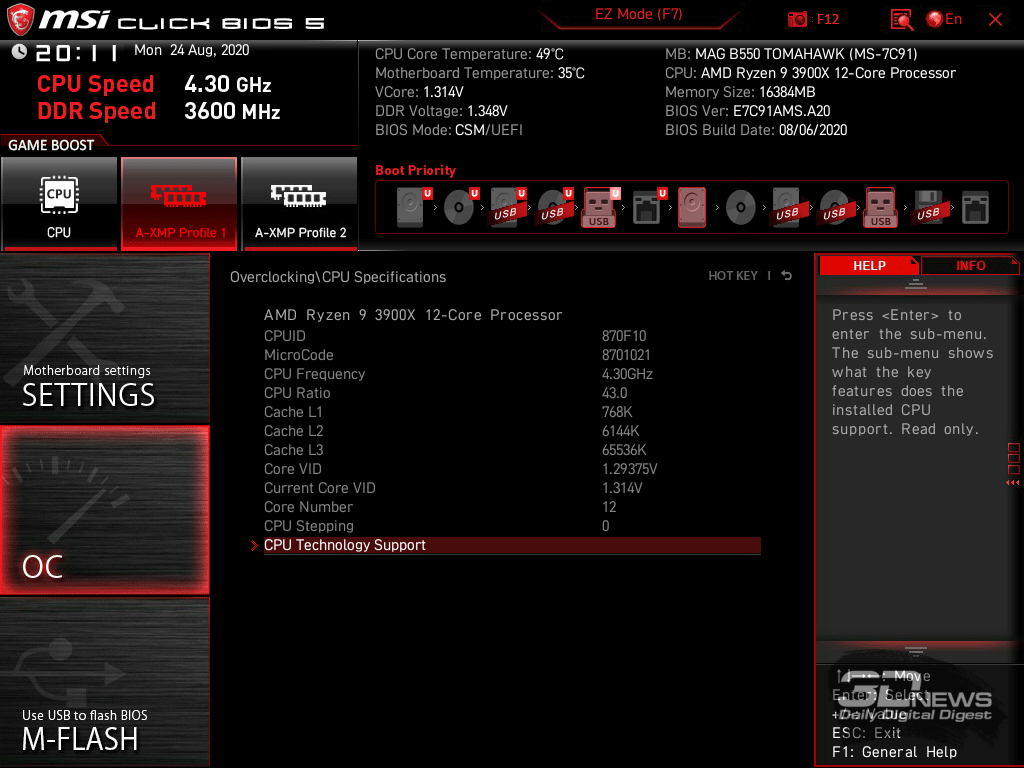The height and width of the screenshot is (768, 1024).
Task: Click the CPU Stepping row label
Action: click(x=308, y=526)
